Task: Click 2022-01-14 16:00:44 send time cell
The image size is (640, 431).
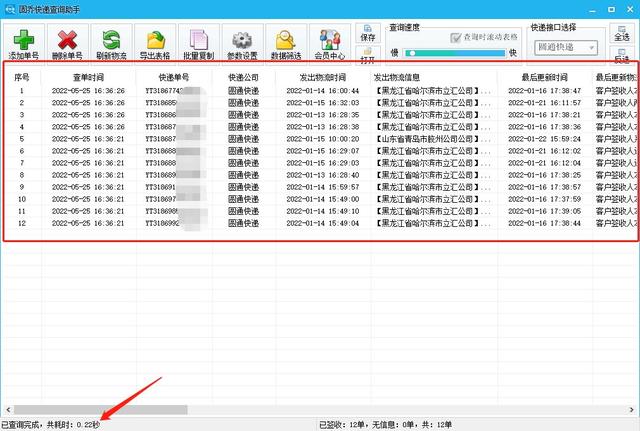Action: click(322, 91)
